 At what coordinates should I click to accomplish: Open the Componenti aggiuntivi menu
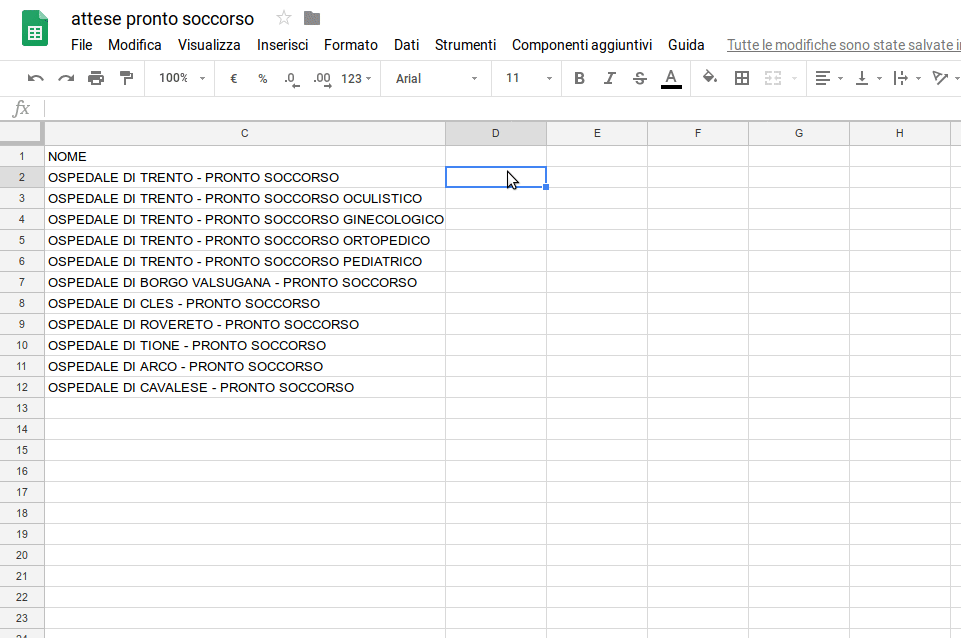coord(582,45)
